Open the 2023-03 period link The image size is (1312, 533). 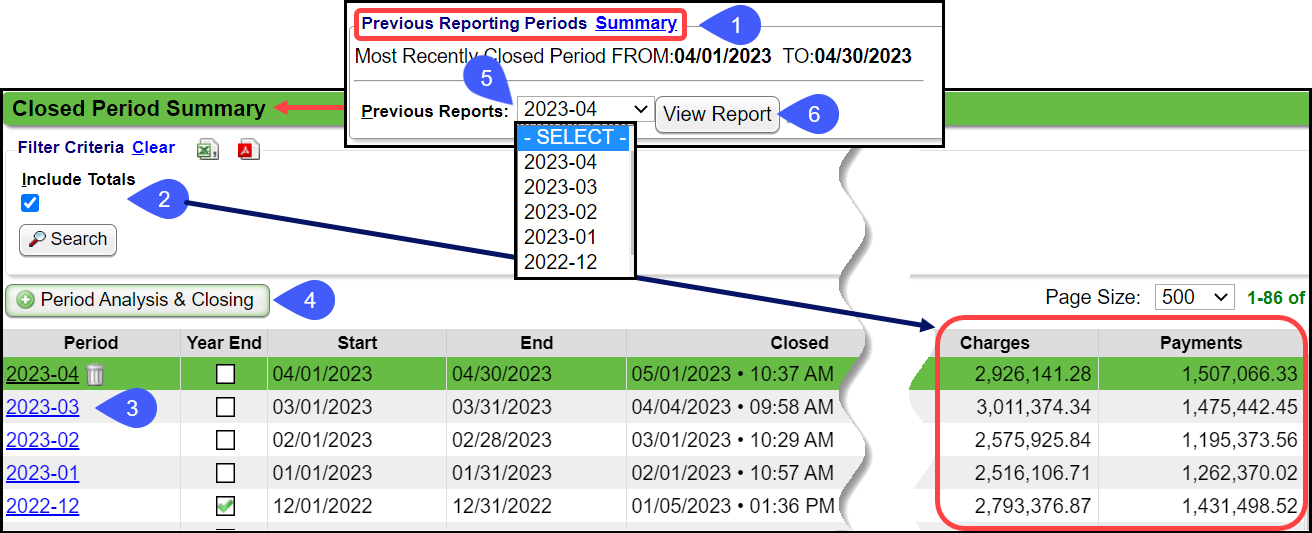pos(42,407)
